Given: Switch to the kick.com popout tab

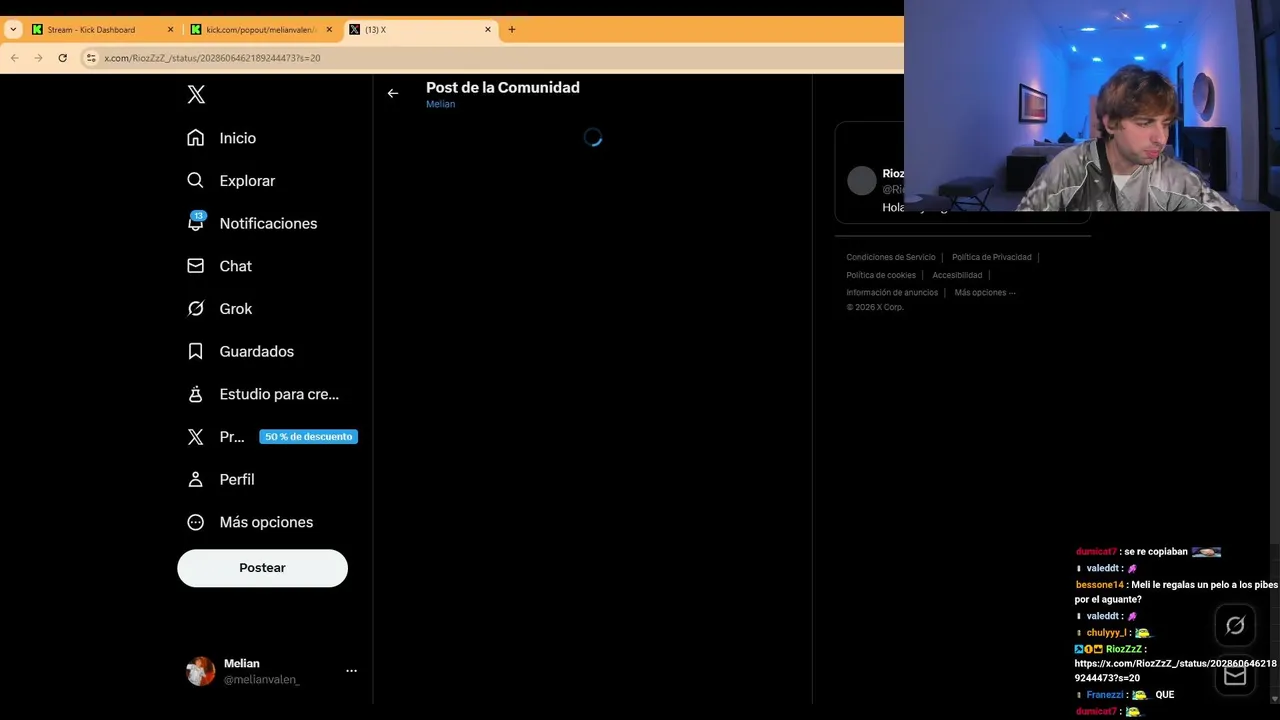Looking at the screenshot, I should point(261,30).
